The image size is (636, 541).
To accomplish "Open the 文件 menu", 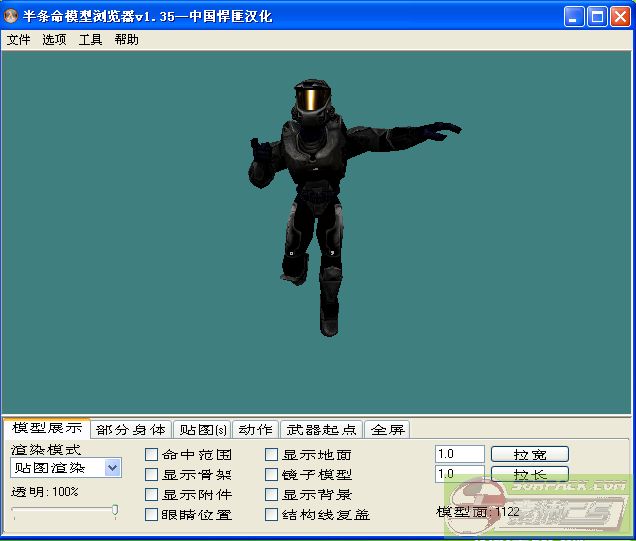I will [x=19, y=40].
